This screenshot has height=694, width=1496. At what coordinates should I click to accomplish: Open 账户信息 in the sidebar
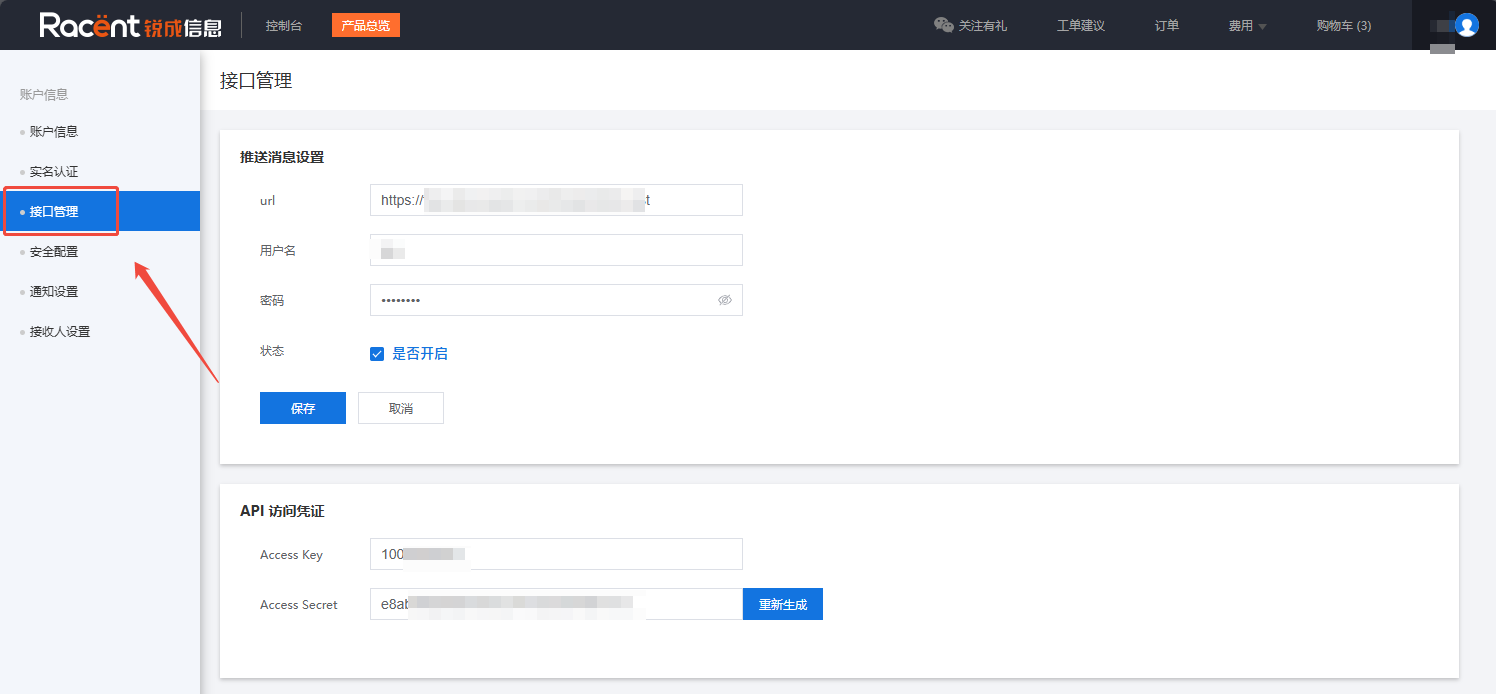pyautogui.click(x=54, y=132)
